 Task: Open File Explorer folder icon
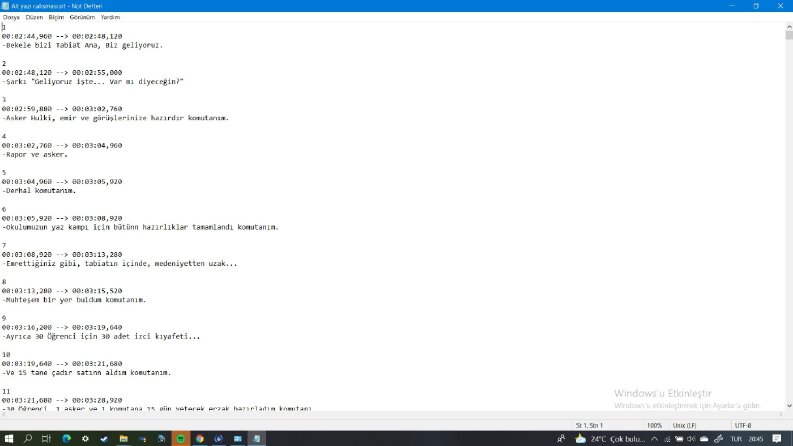point(123,438)
